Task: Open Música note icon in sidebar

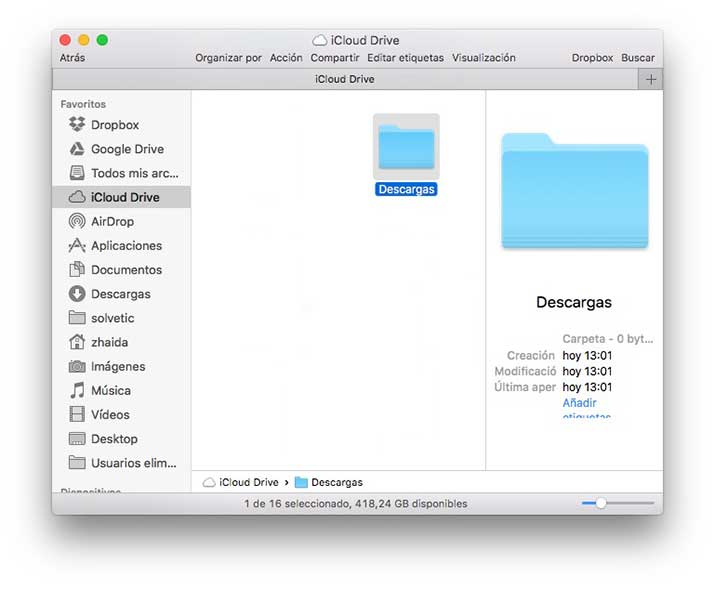Action: 77,390
